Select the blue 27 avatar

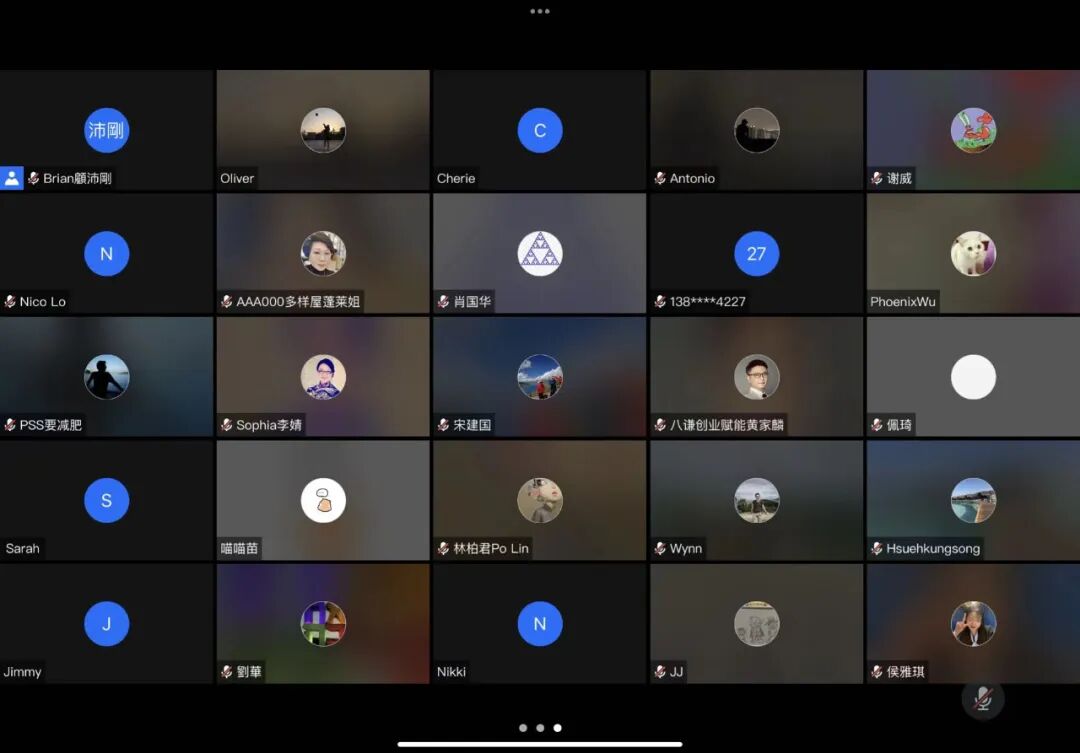tap(757, 254)
